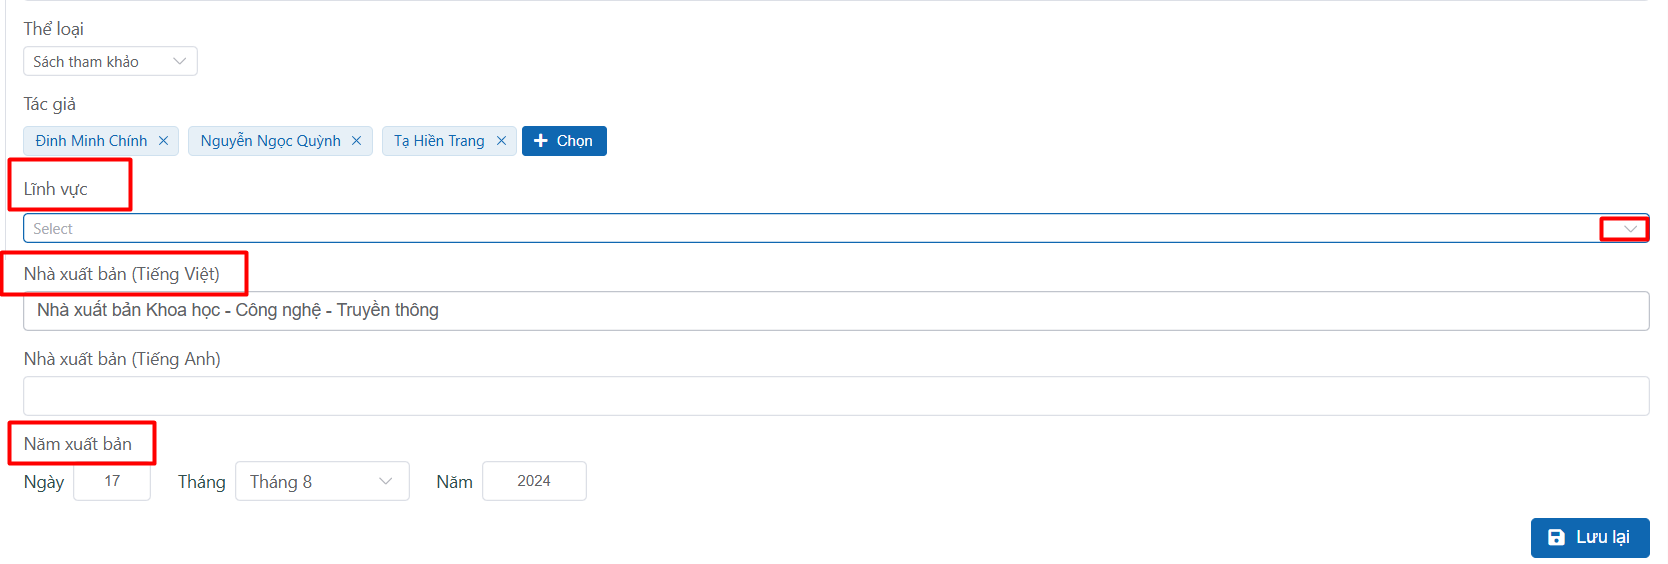Select the Đinh Minh Chính author name
Screen dimensions: 1668x564
point(91,141)
